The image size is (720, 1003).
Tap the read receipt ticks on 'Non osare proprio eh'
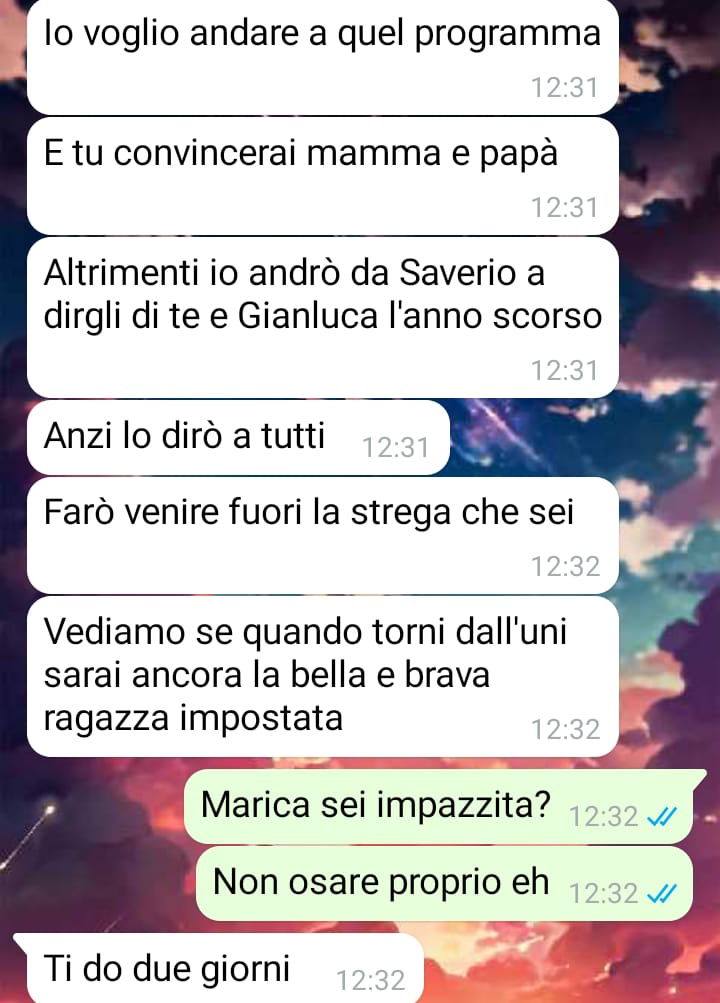661,893
